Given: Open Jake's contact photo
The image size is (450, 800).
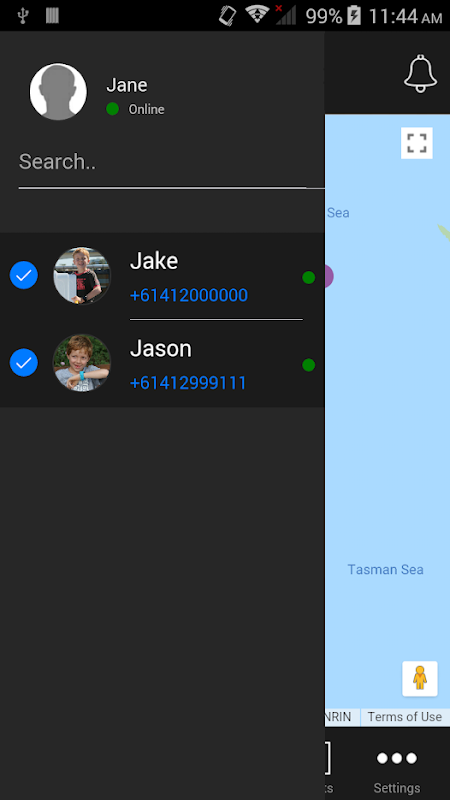Looking at the screenshot, I should [82, 276].
